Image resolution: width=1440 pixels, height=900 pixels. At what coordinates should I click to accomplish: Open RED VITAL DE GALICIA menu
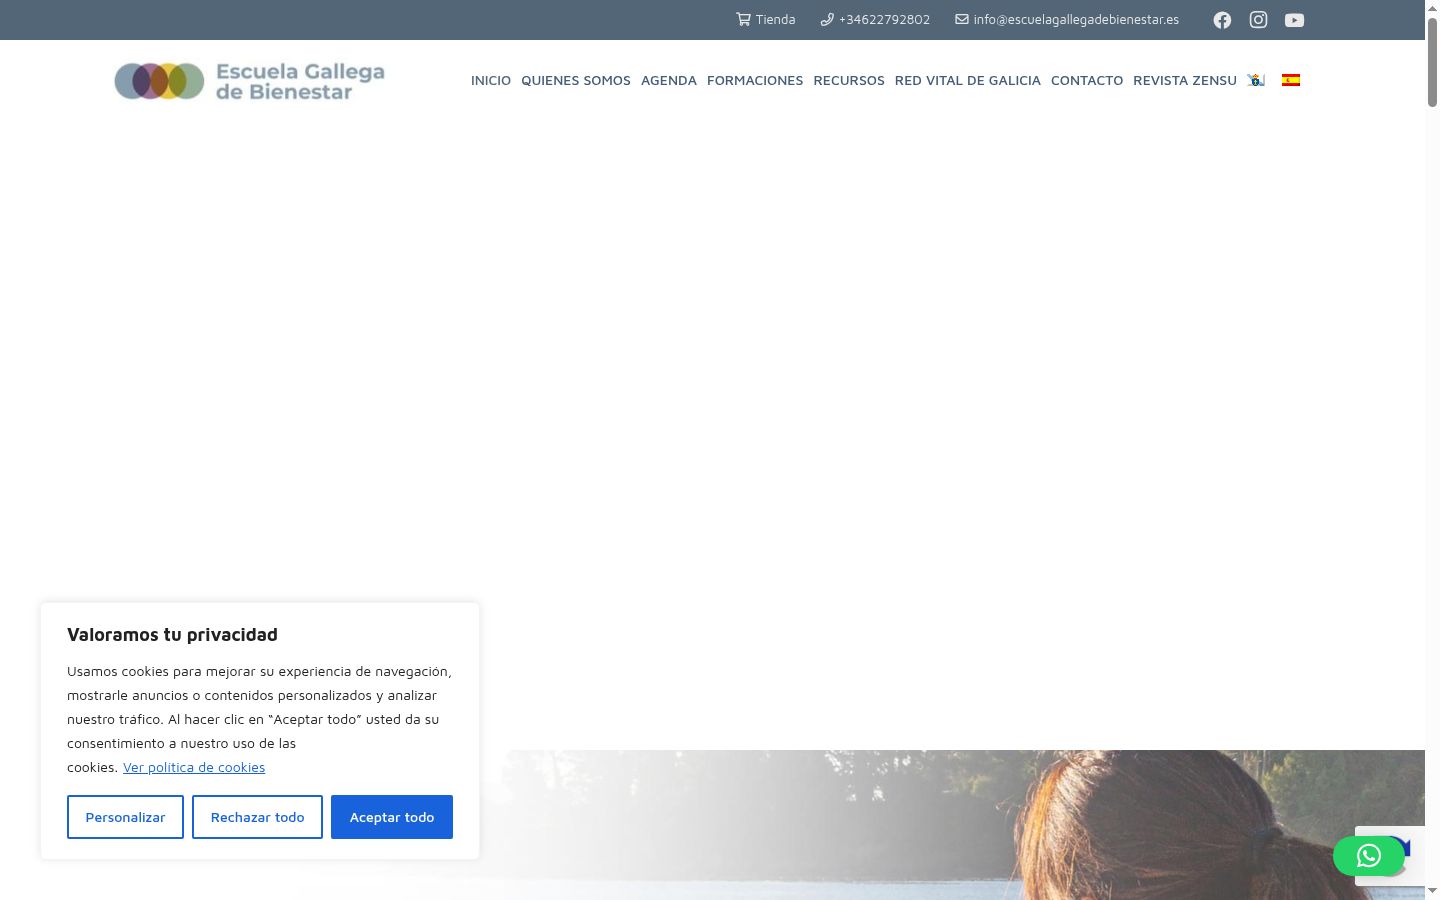tap(968, 80)
